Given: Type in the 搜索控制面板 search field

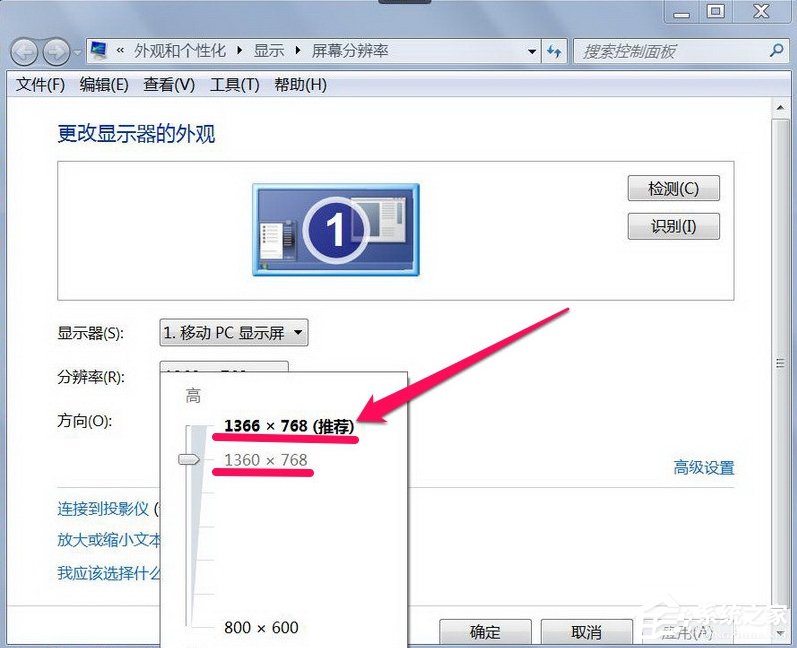Looking at the screenshot, I should coord(670,51).
